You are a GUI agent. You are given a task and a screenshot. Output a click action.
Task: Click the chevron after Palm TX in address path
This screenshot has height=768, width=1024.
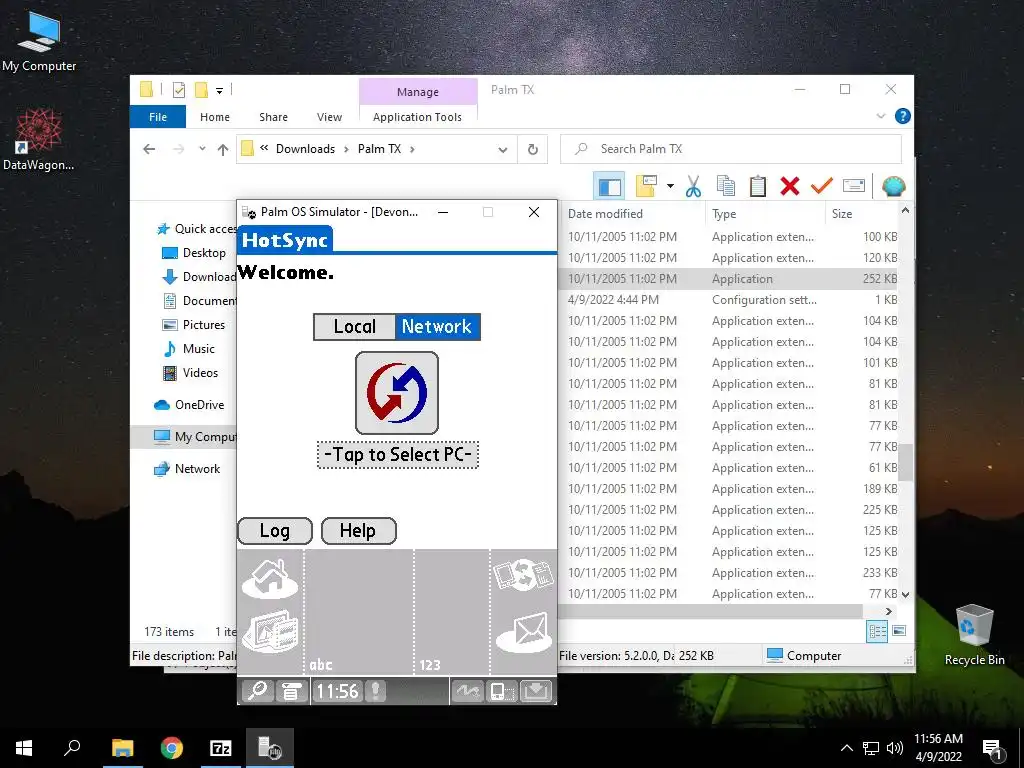(412, 149)
